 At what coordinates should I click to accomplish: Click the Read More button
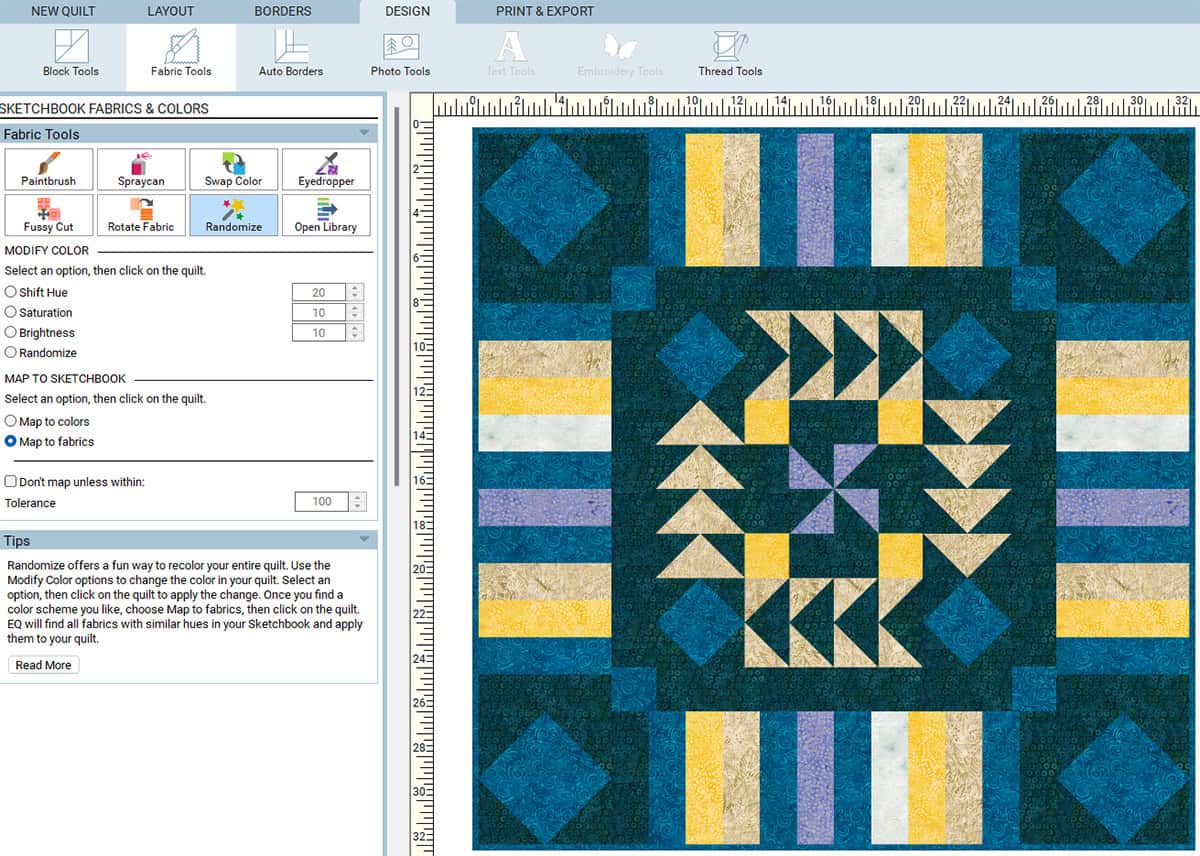(43, 665)
